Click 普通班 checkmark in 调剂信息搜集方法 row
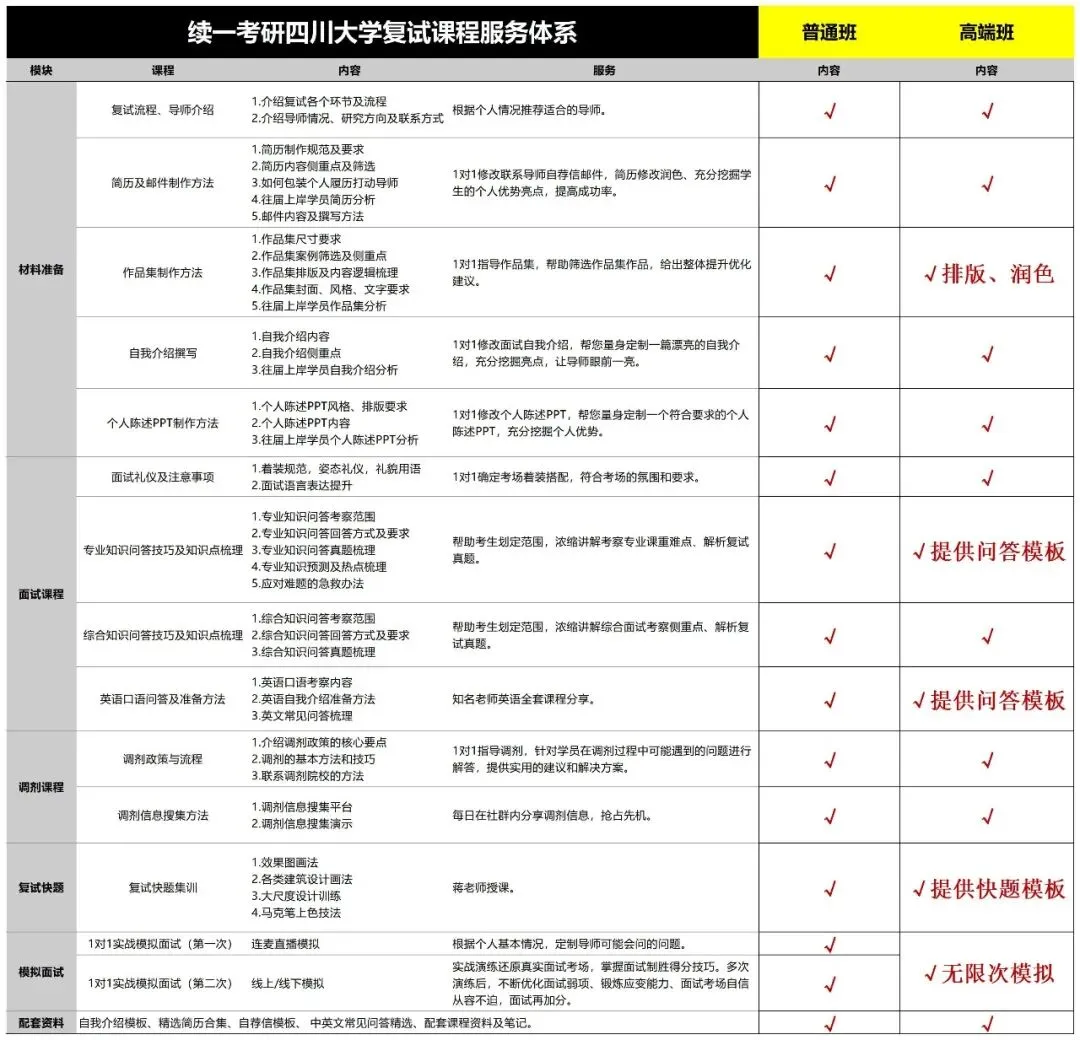The width and height of the screenshot is (1080, 1040). coord(830,817)
